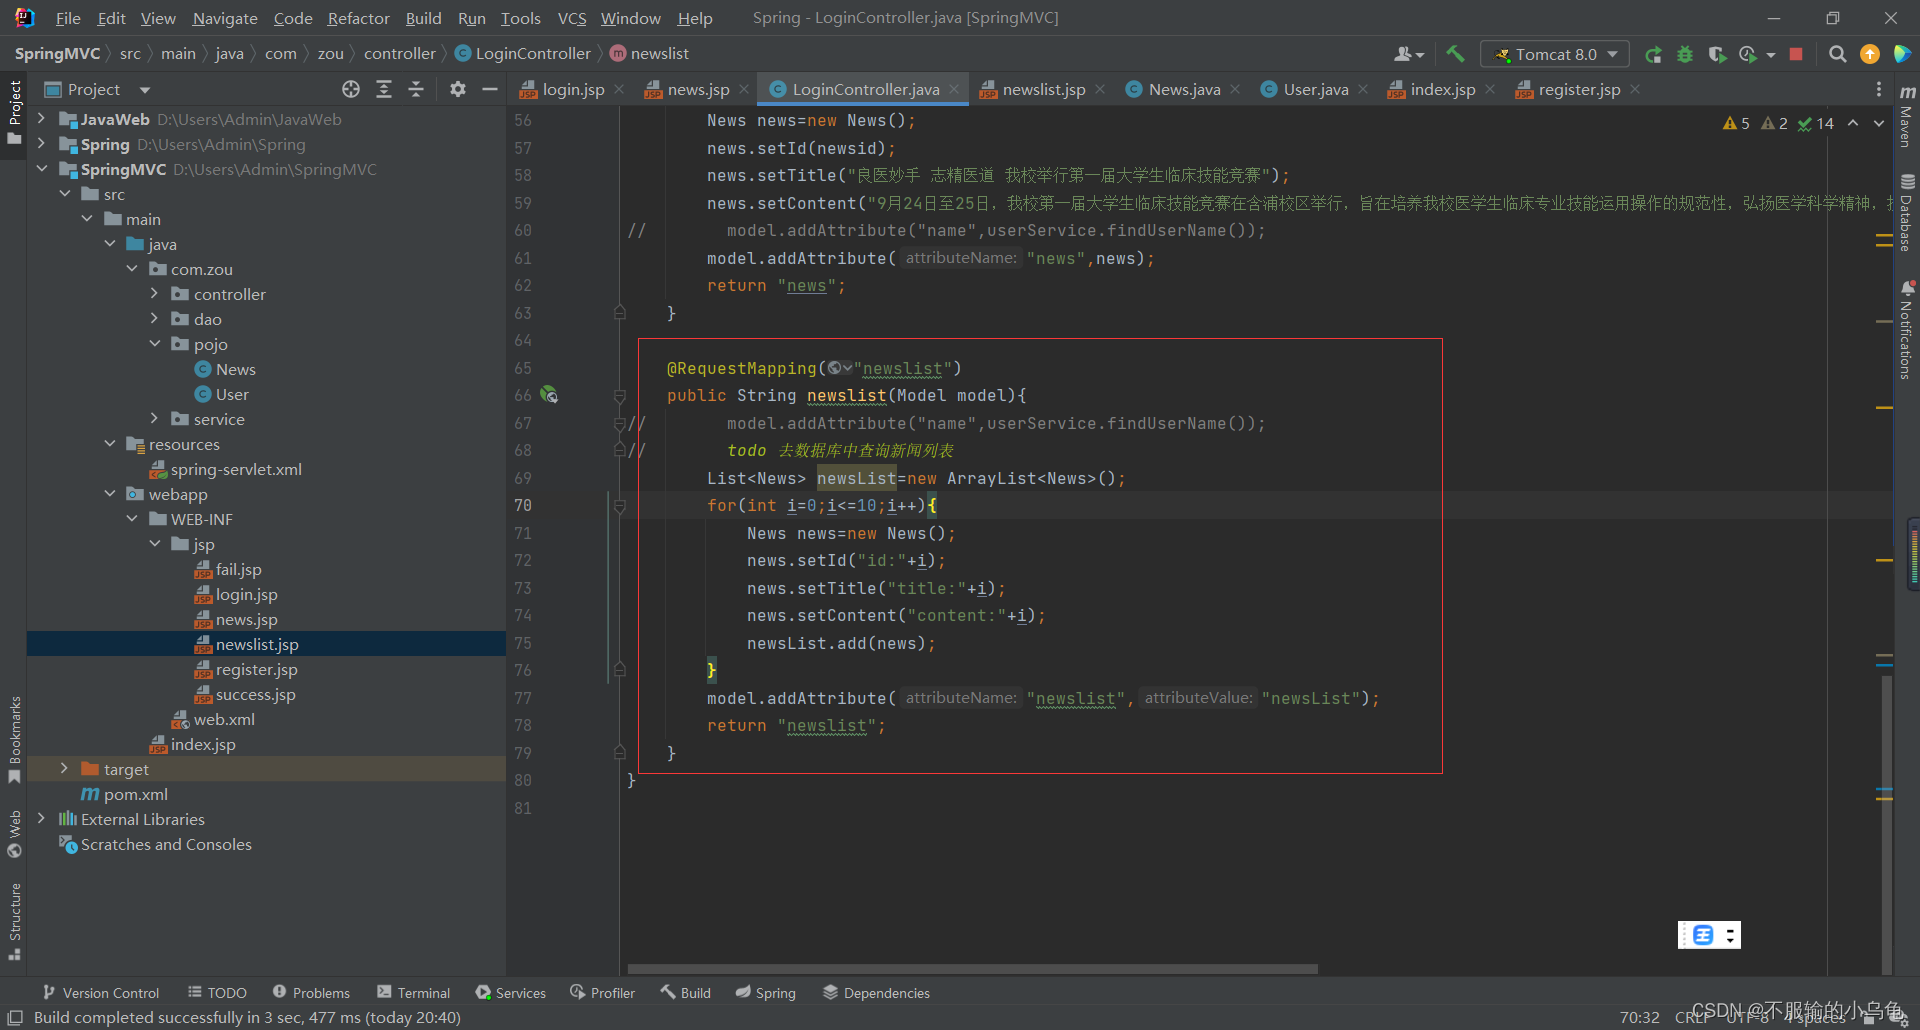The width and height of the screenshot is (1920, 1030).
Task: Expand the JavaWeb project node
Action: [x=41, y=119]
